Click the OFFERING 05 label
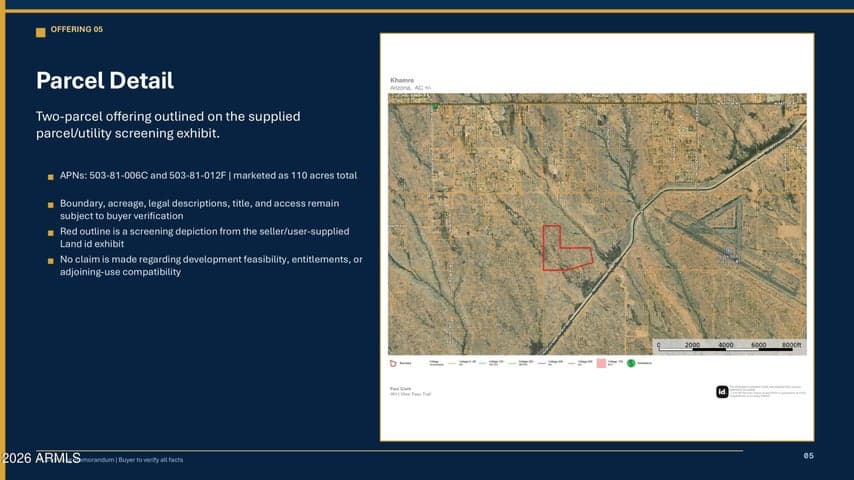This screenshot has height=480, width=854. tap(77, 29)
